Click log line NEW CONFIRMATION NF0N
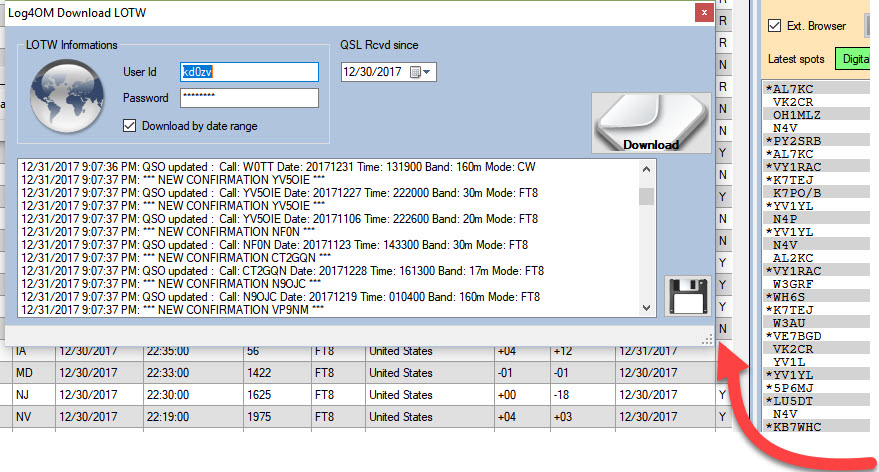The height and width of the screenshot is (472, 879). coord(168,232)
